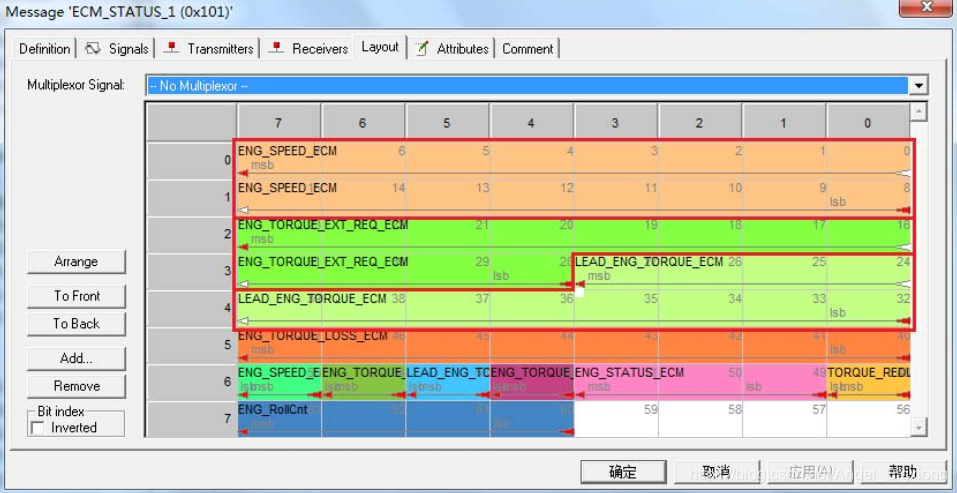The image size is (957, 493).
Task: Click the Signals tab icon
Action: pyautogui.click(x=93, y=49)
